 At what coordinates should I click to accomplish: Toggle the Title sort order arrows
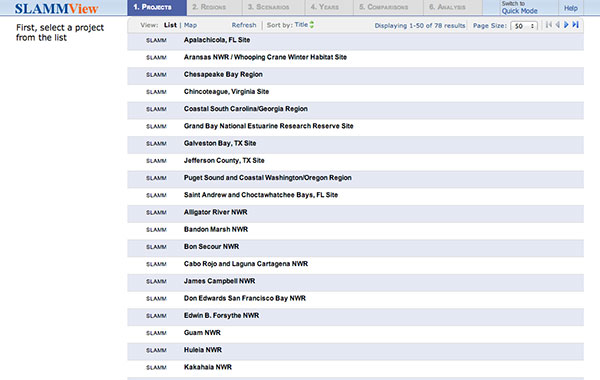(311, 24)
